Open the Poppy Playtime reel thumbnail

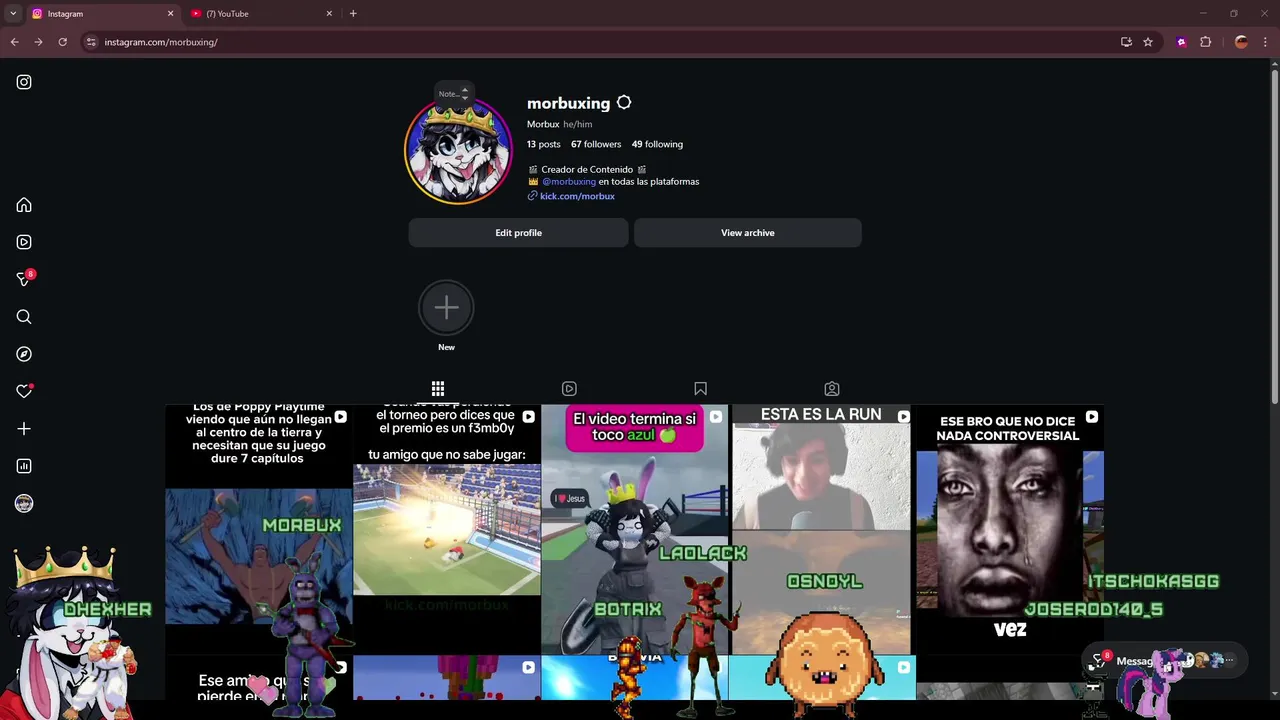click(258, 529)
